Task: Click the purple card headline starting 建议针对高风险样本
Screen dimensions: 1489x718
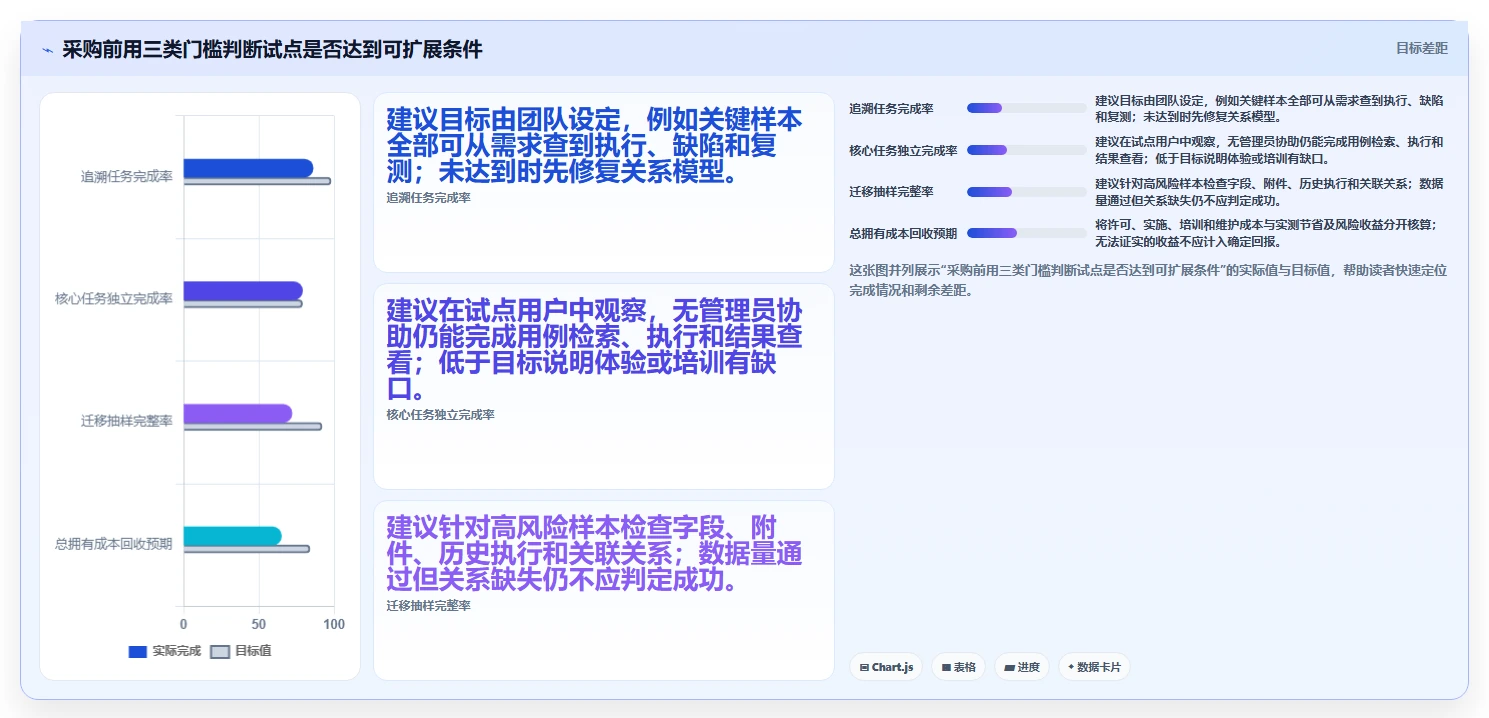Action: tap(594, 553)
